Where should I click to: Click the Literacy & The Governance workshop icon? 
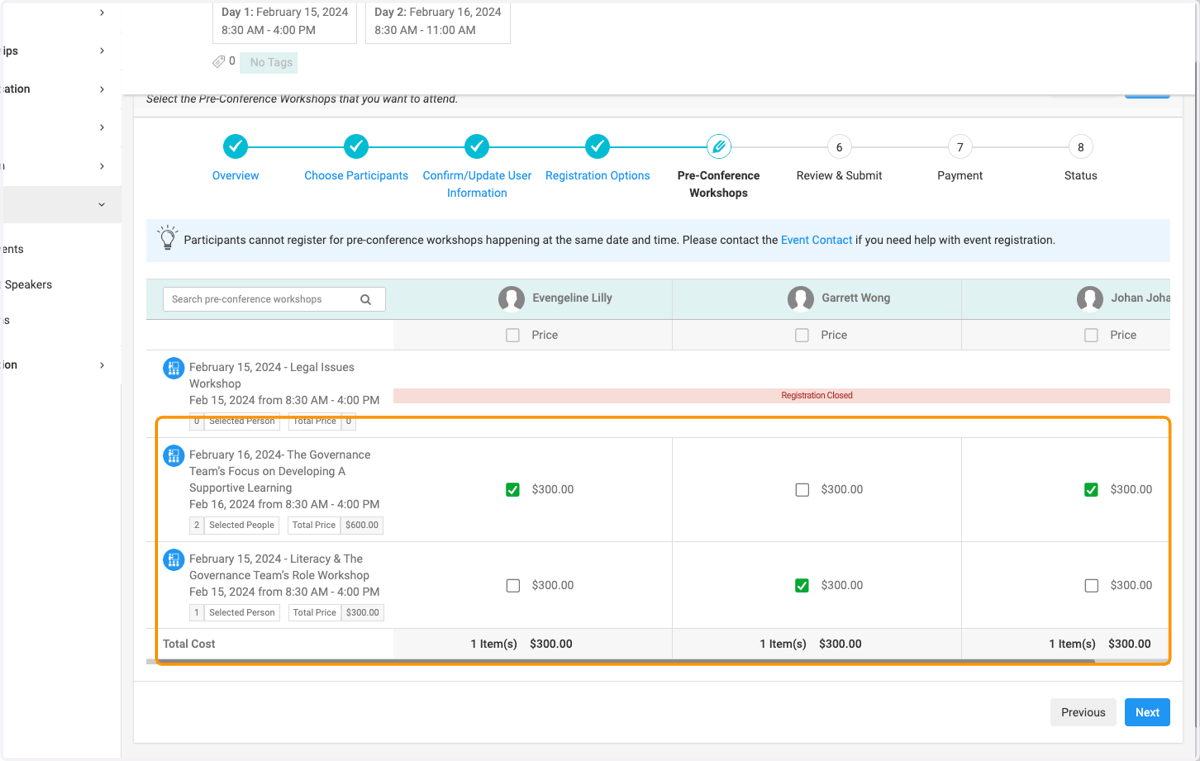174,560
